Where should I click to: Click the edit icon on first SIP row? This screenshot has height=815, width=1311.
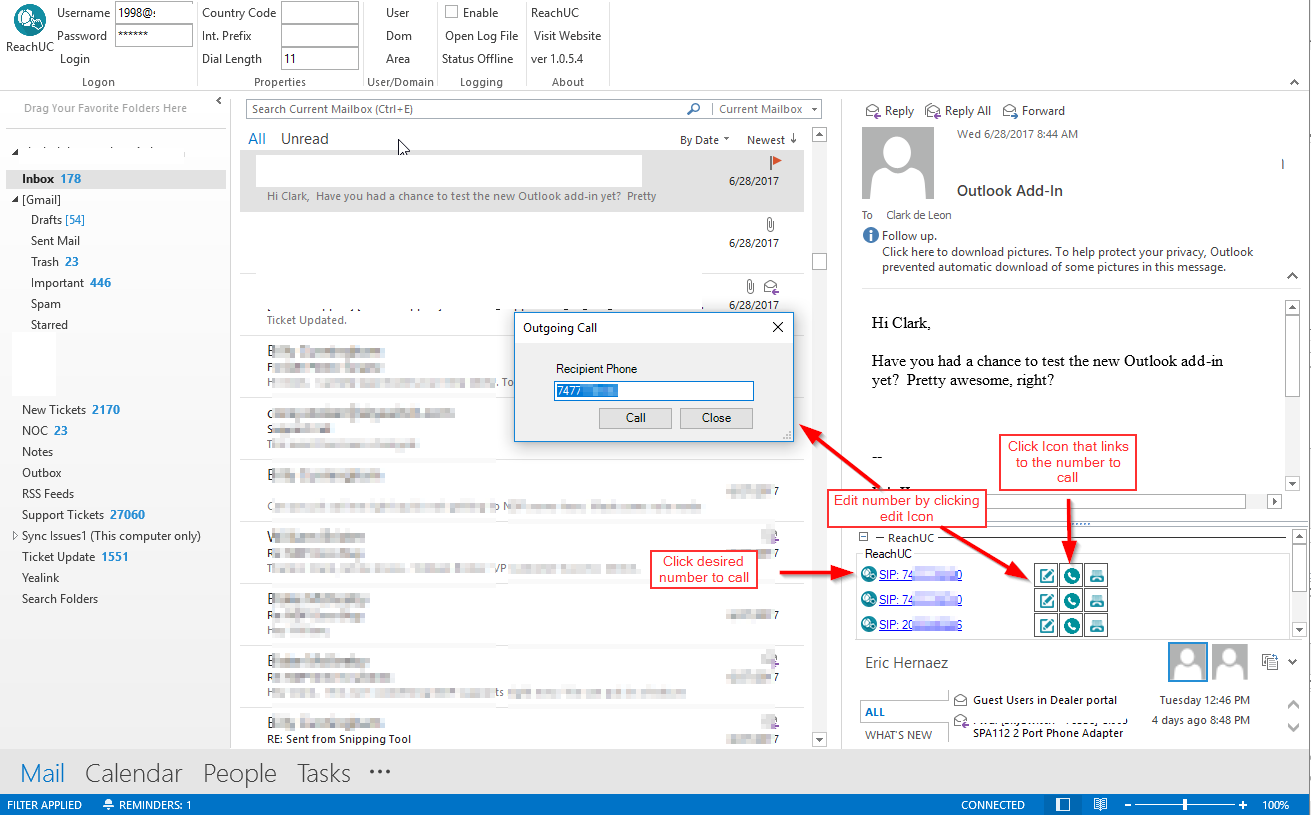(x=1047, y=575)
